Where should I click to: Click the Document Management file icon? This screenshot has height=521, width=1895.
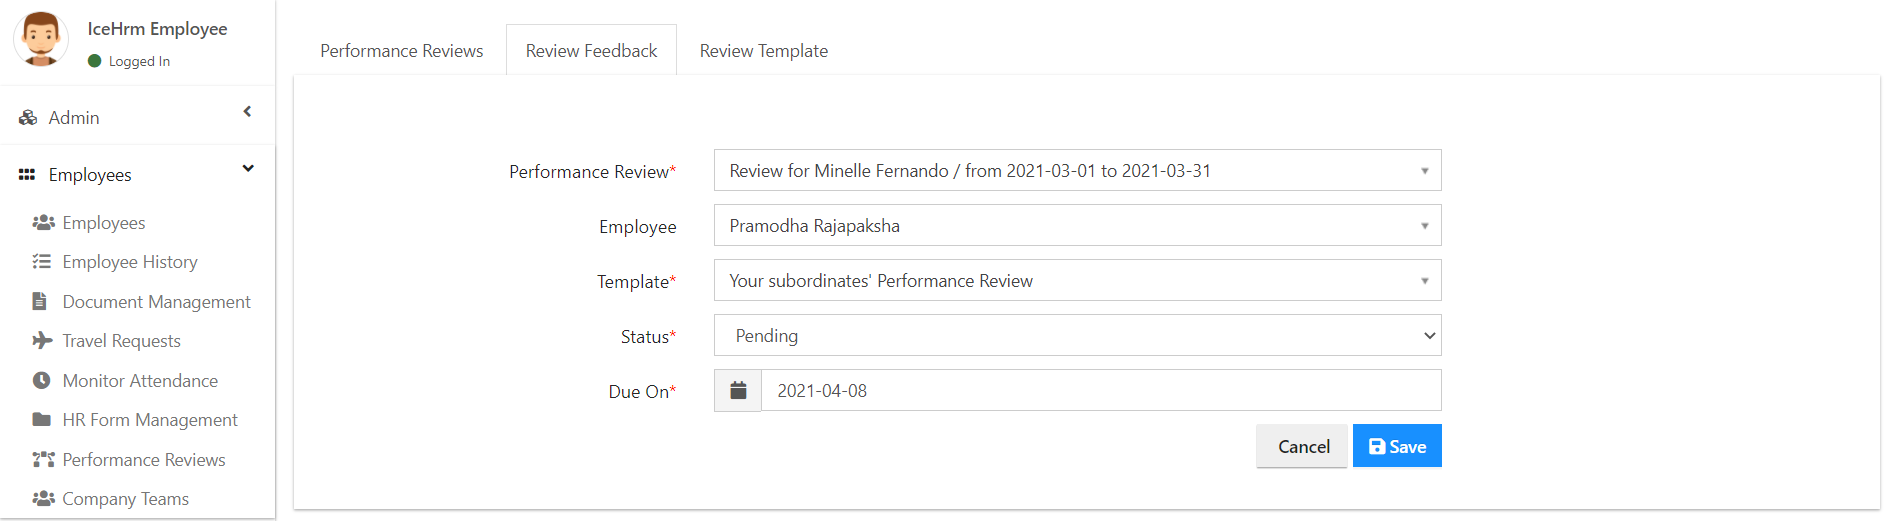pos(40,301)
